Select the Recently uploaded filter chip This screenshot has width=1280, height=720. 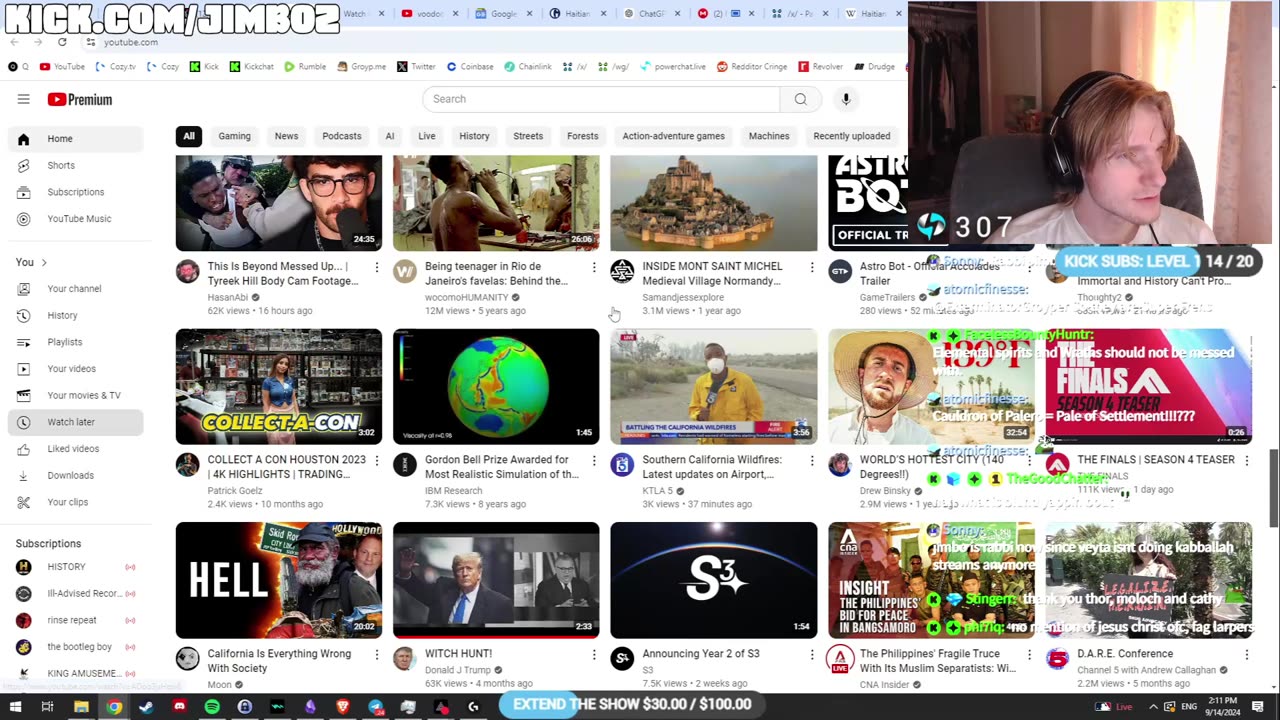click(852, 136)
